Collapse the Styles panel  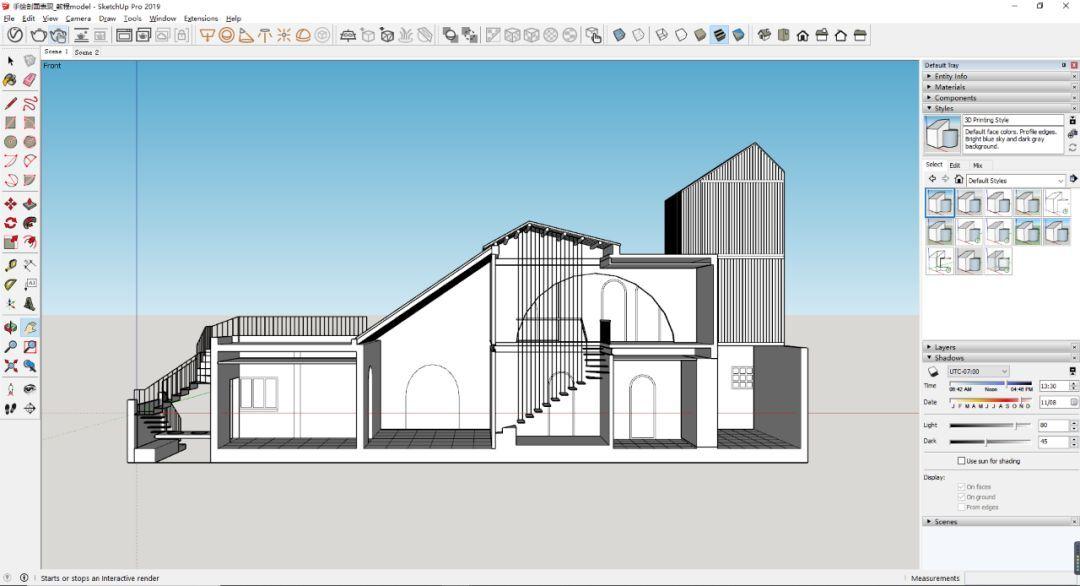999,108
